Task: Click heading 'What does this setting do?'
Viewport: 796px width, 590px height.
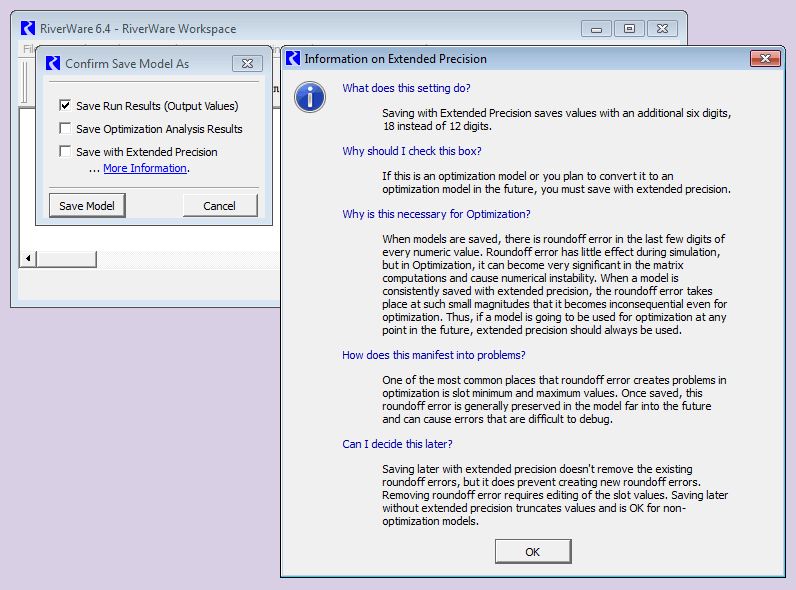Action: click(406, 88)
